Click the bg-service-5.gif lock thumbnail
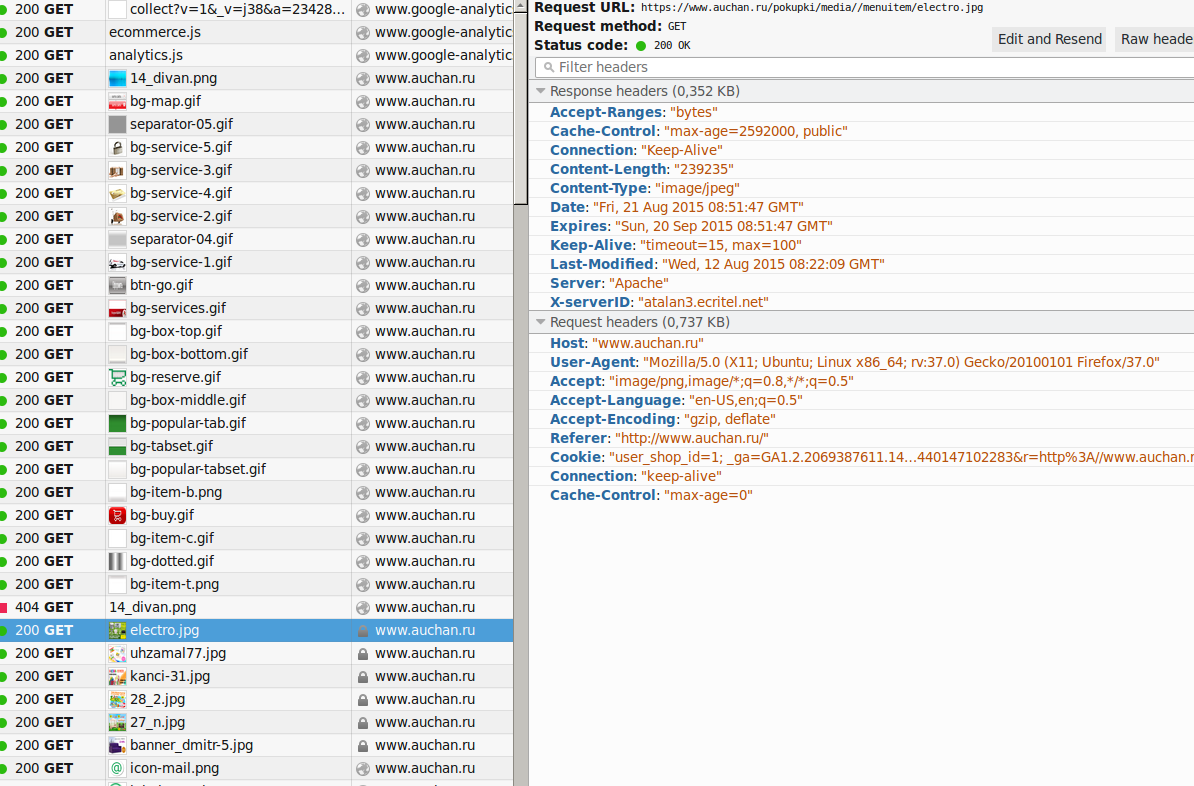Screen dimensions: 1194x786 coord(117,147)
